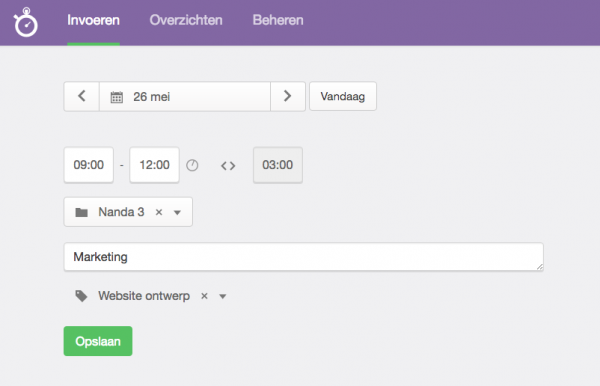Screen dimensions: 600x386
Task: Clear the Website ontwerp tag
Action: click(x=204, y=296)
